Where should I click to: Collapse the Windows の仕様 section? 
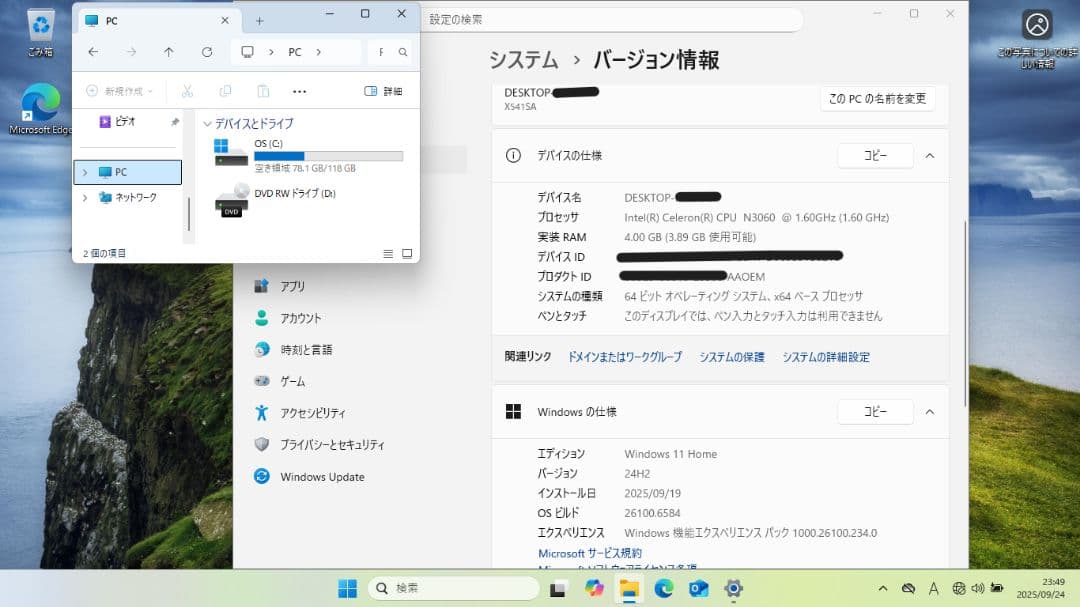[930, 412]
